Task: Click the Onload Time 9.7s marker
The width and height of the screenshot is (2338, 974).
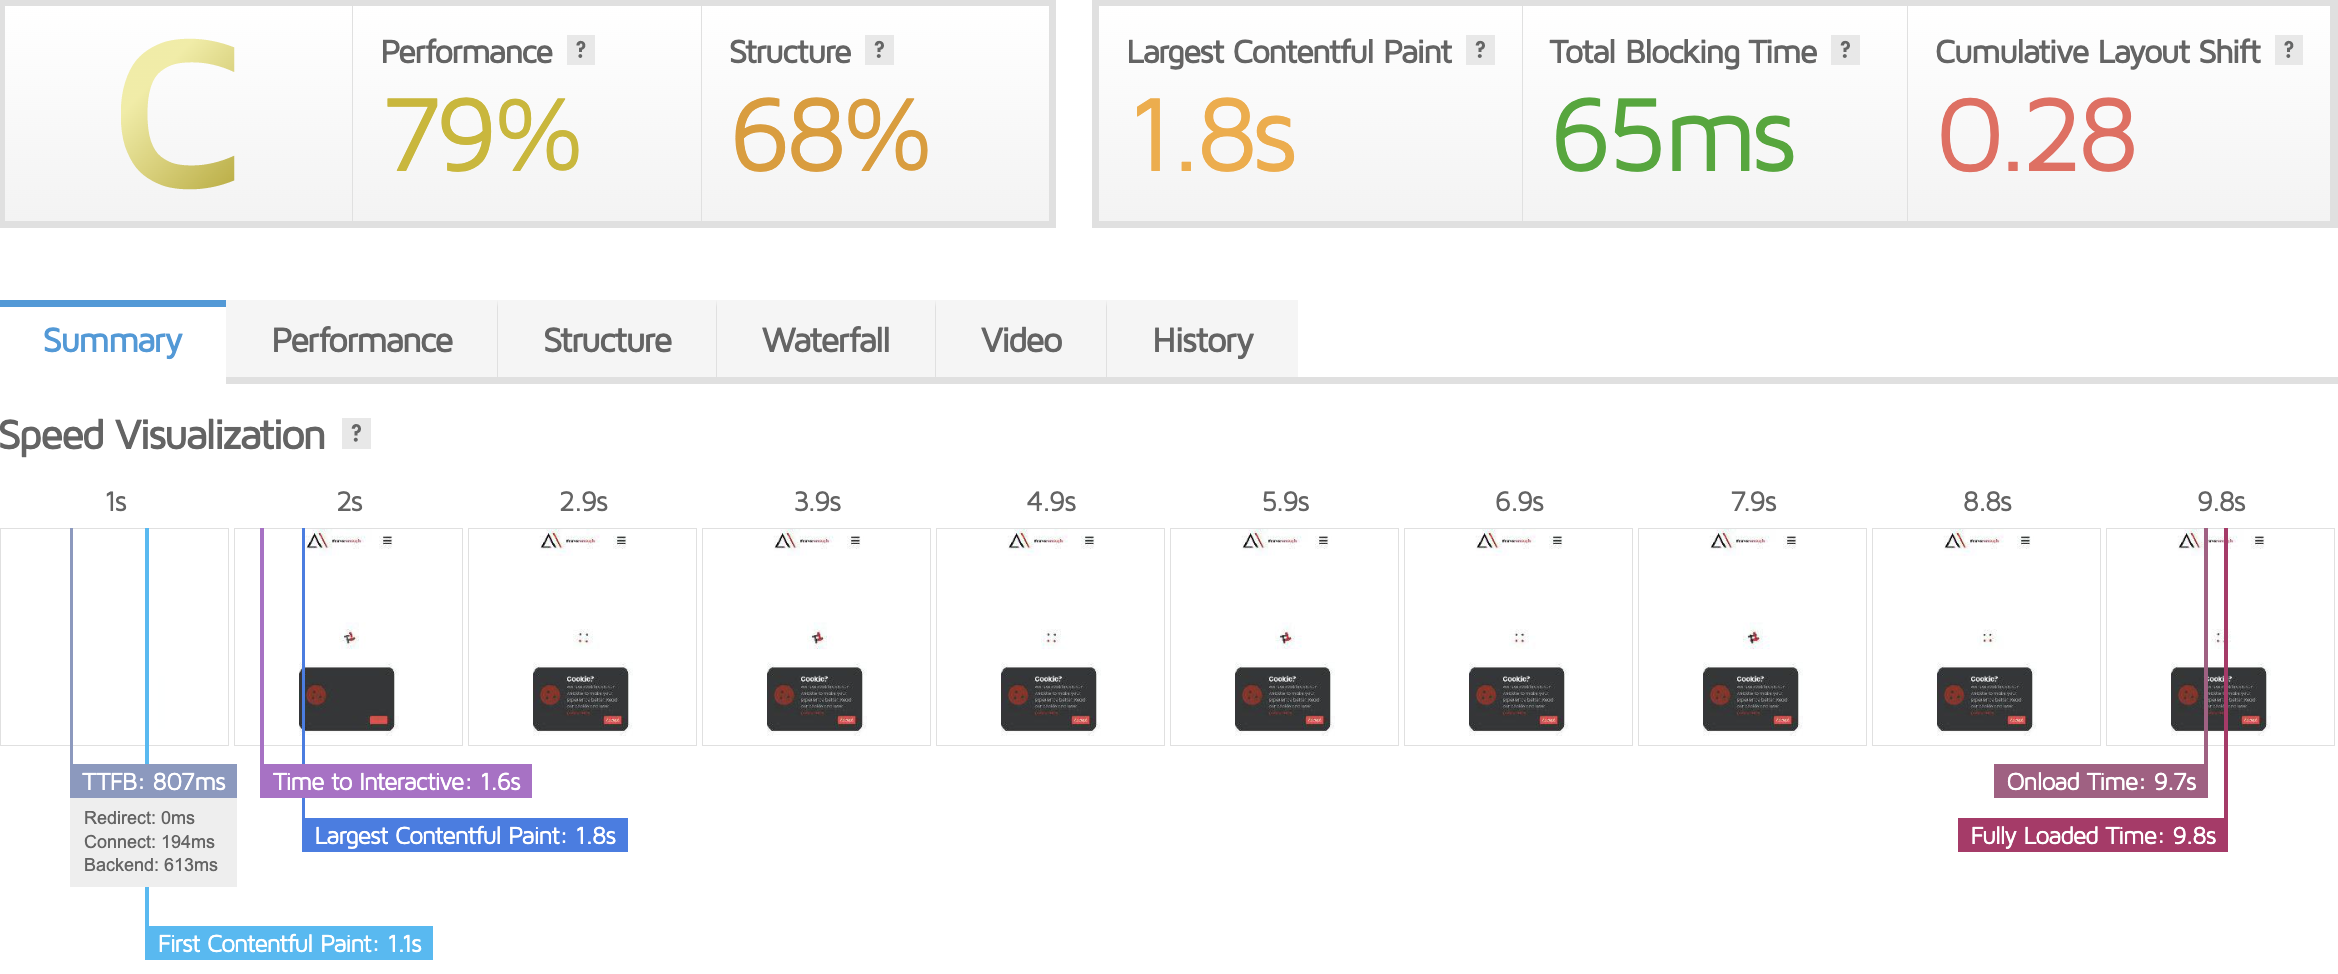Action: pos(2100,782)
